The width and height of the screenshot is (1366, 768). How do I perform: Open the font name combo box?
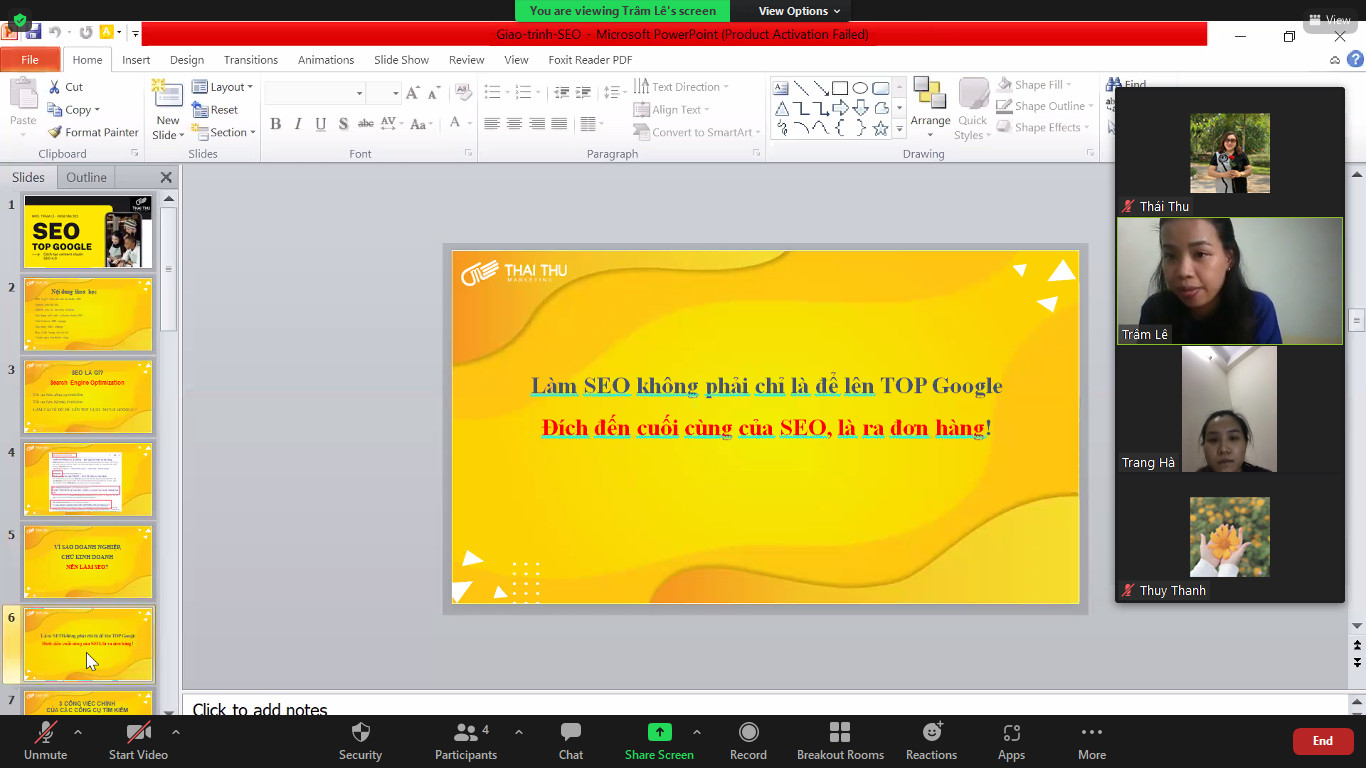pos(314,93)
